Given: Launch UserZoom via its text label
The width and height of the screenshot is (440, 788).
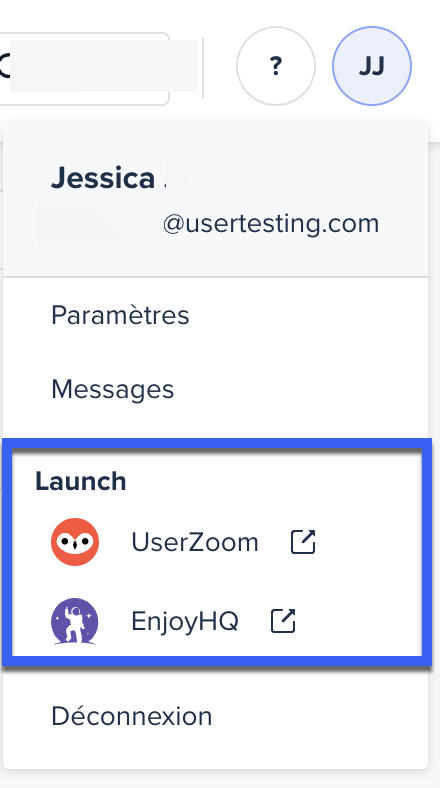Looking at the screenshot, I should [195, 542].
